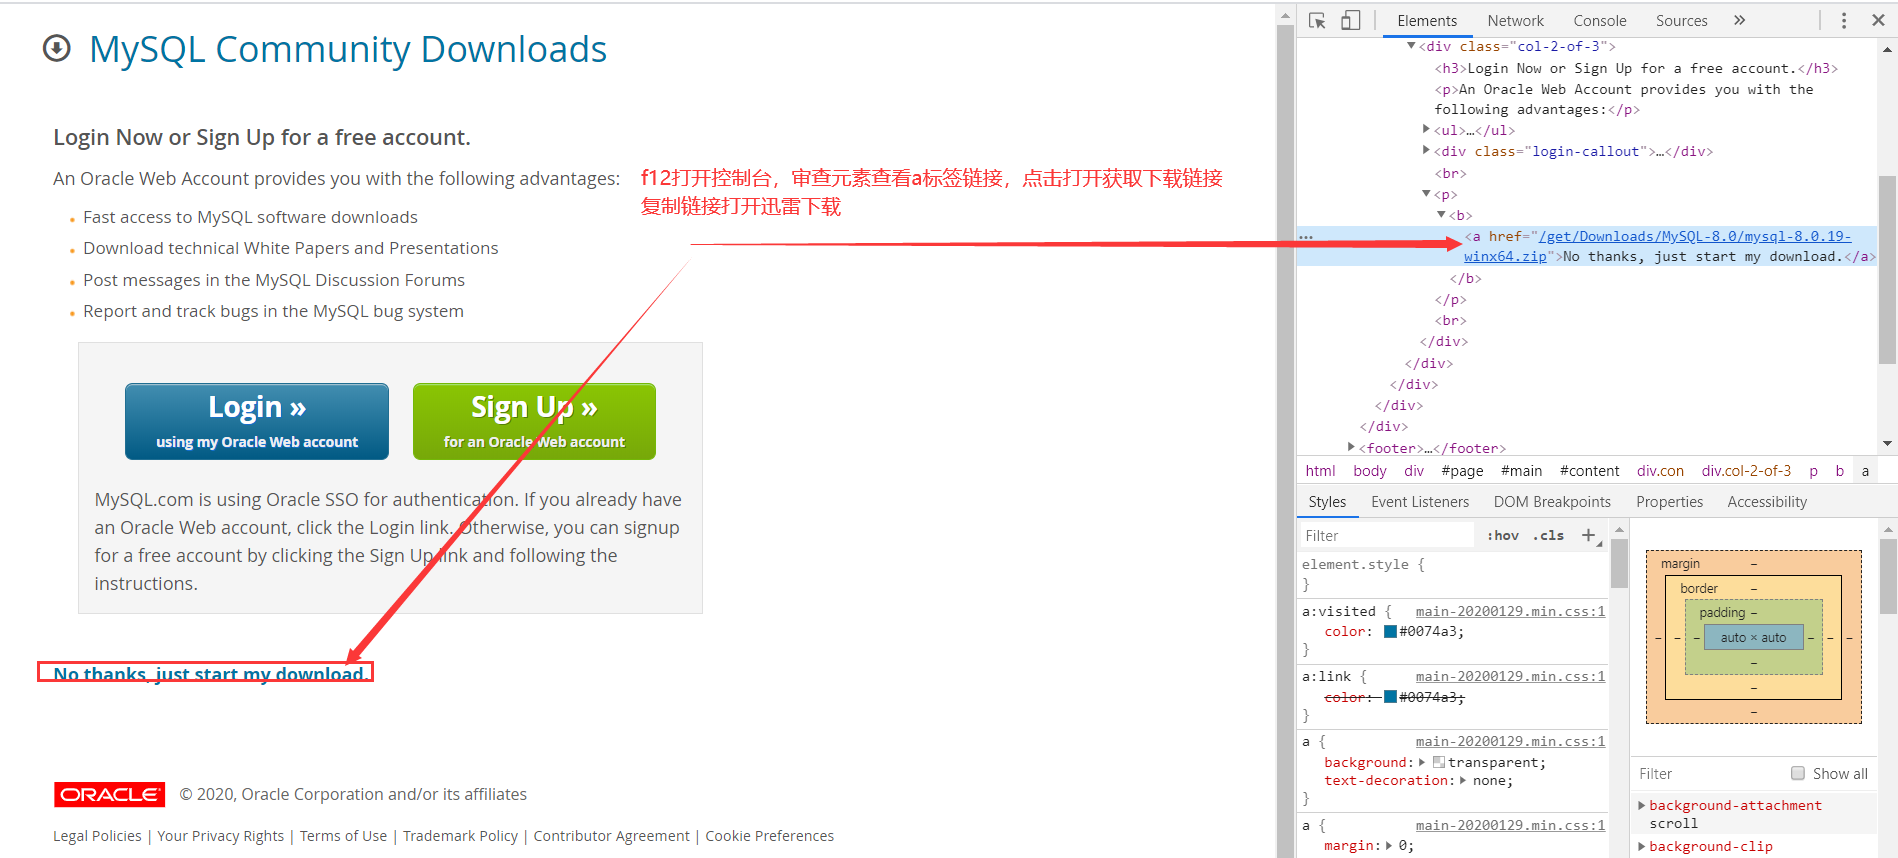Click the web page vertical scrollbar
Screen dimensions: 1898x858
(x=1286, y=430)
